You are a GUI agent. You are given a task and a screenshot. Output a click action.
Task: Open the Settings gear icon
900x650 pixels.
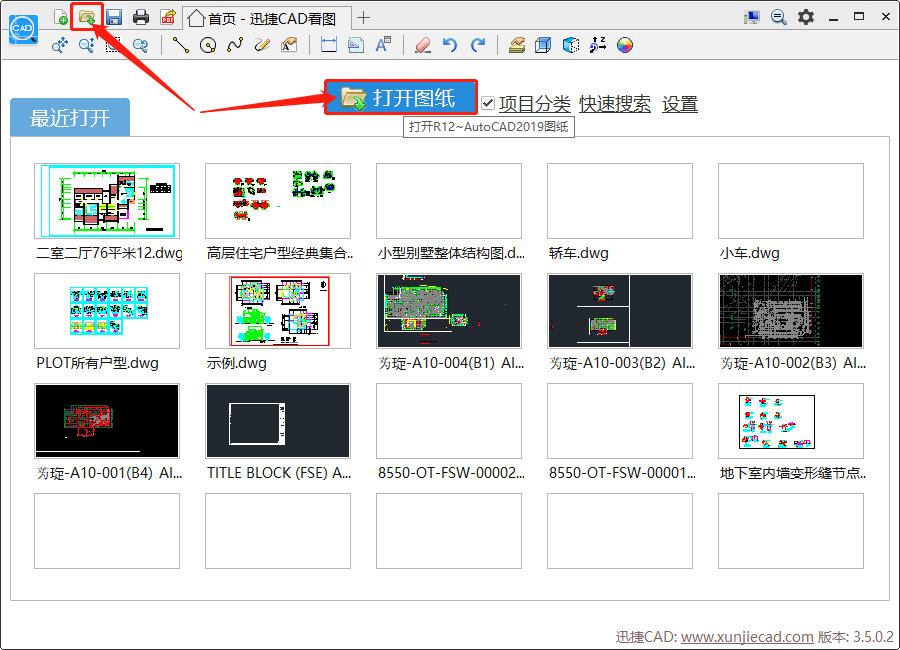point(806,17)
